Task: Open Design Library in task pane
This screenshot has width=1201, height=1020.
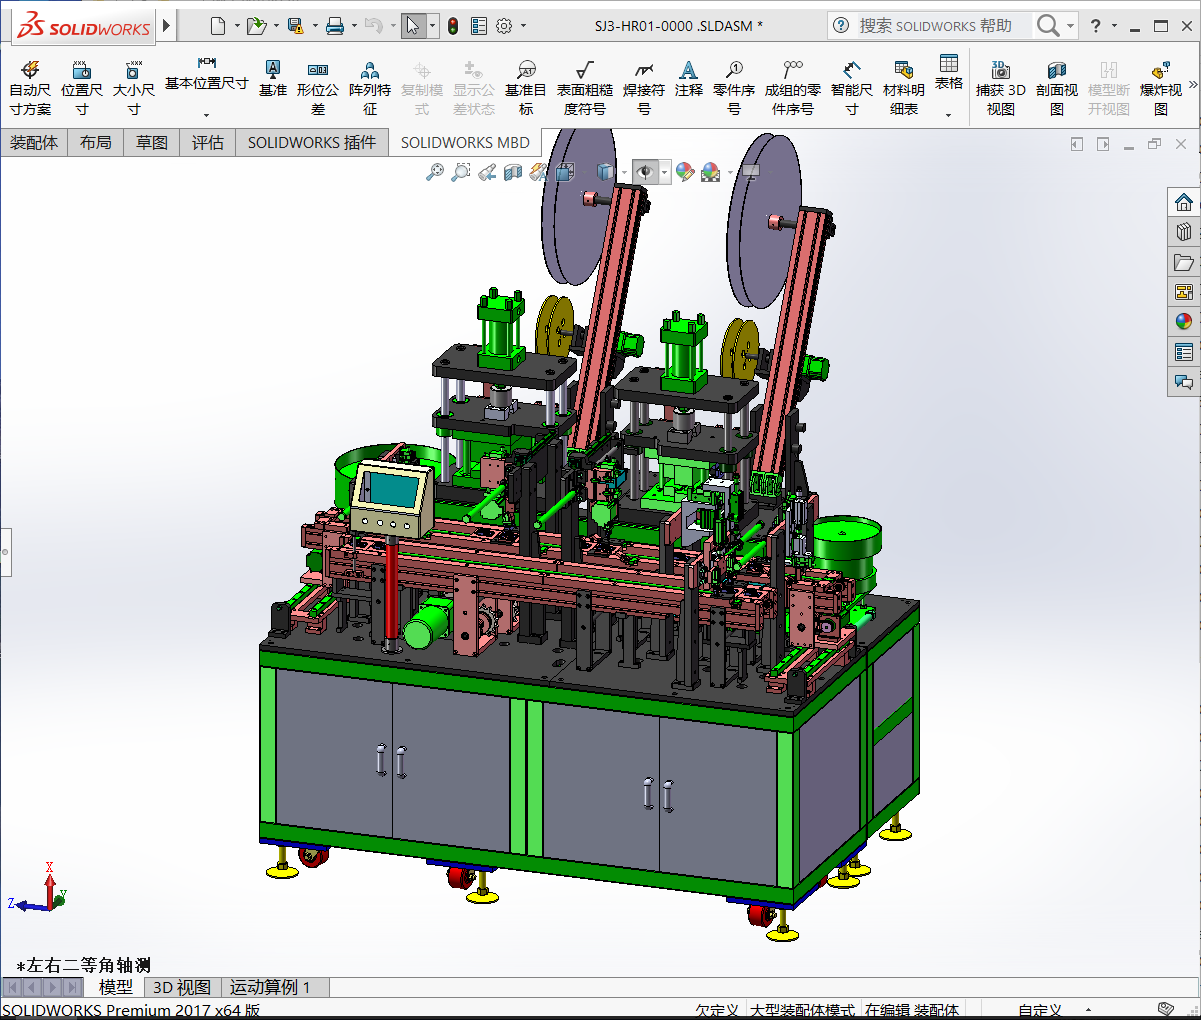Action: [1184, 232]
